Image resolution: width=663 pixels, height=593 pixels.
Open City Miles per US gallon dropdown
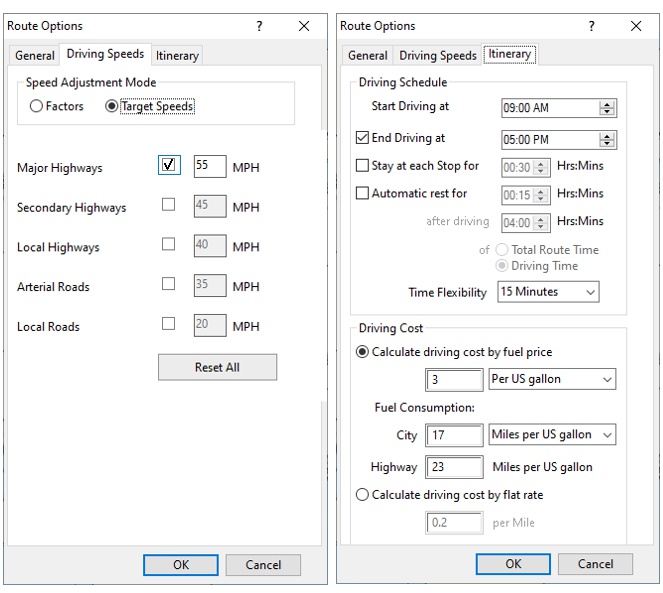tap(552, 435)
